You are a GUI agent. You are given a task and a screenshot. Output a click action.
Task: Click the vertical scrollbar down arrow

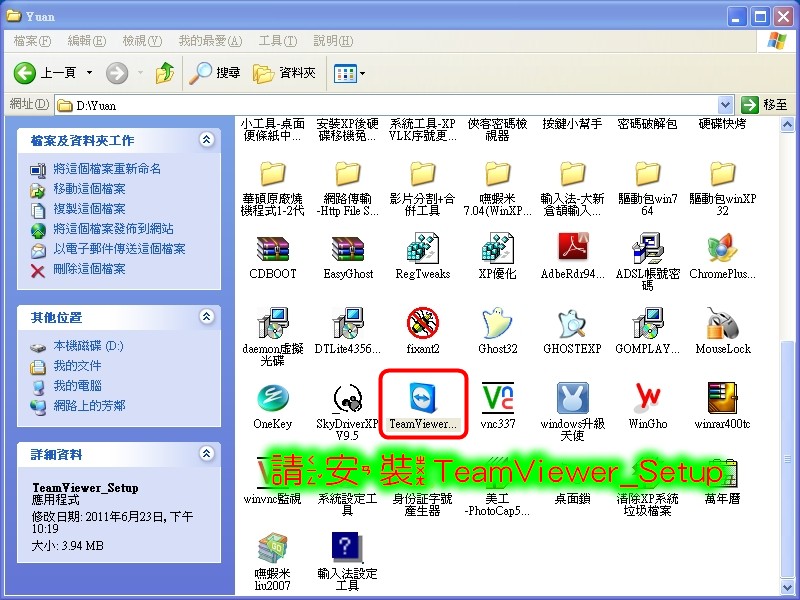pos(787,588)
